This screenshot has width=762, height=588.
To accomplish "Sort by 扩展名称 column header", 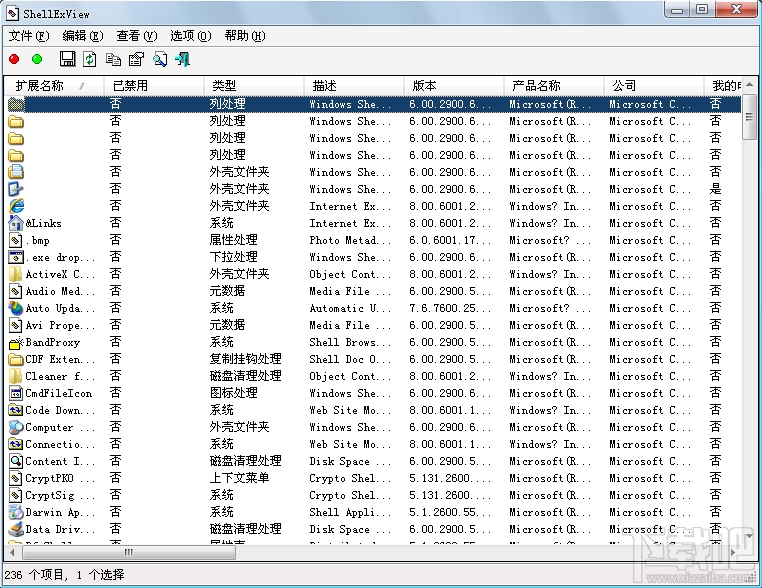I will (54, 86).
